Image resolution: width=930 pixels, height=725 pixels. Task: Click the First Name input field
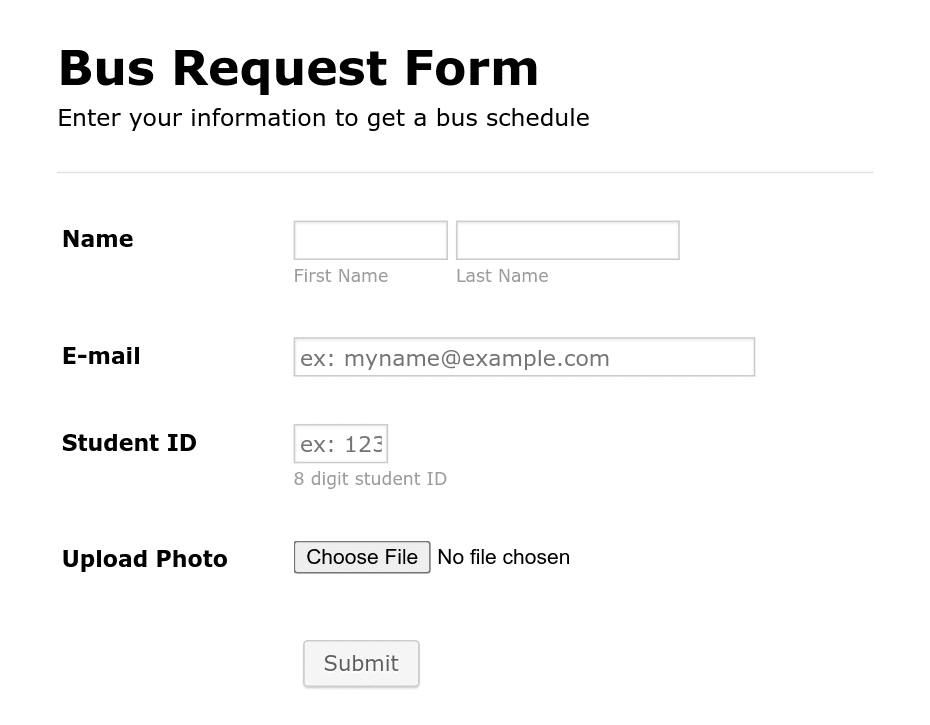coord(370,240)
